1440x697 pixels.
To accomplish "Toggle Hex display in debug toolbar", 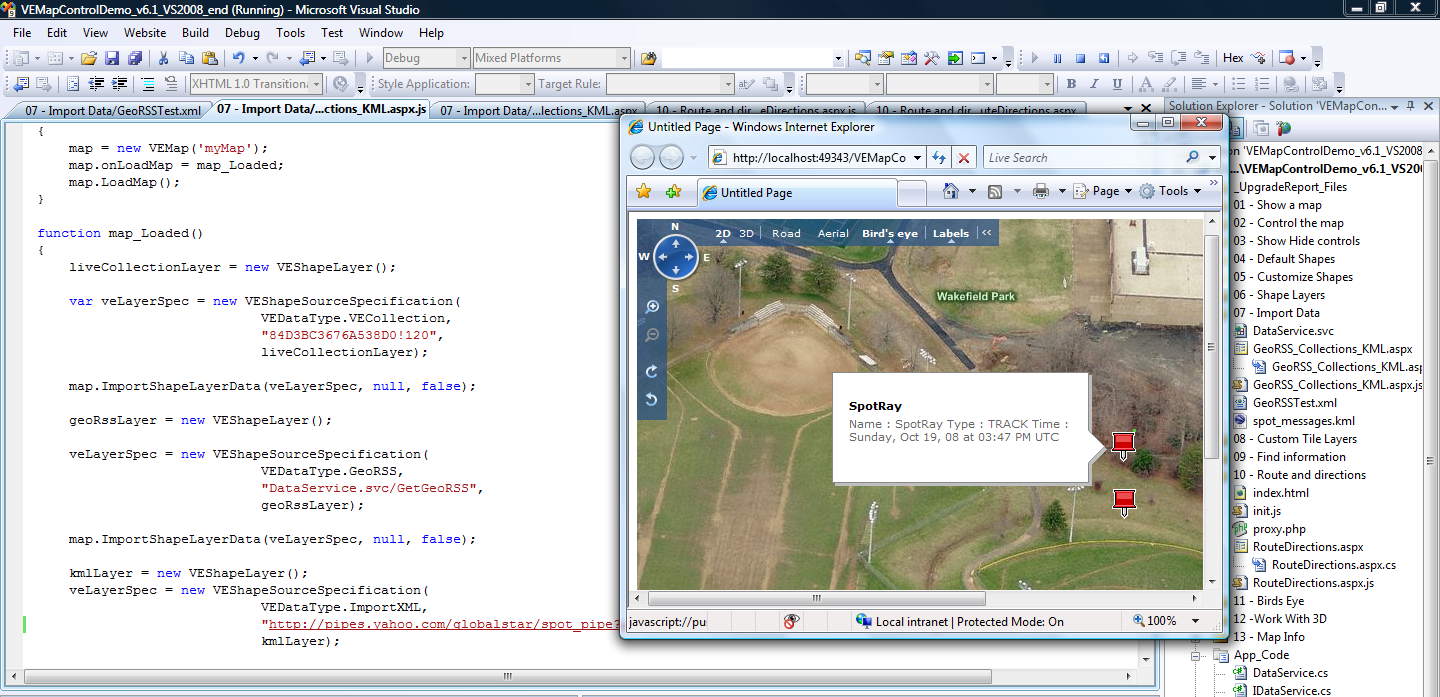I will point(1233,58).
